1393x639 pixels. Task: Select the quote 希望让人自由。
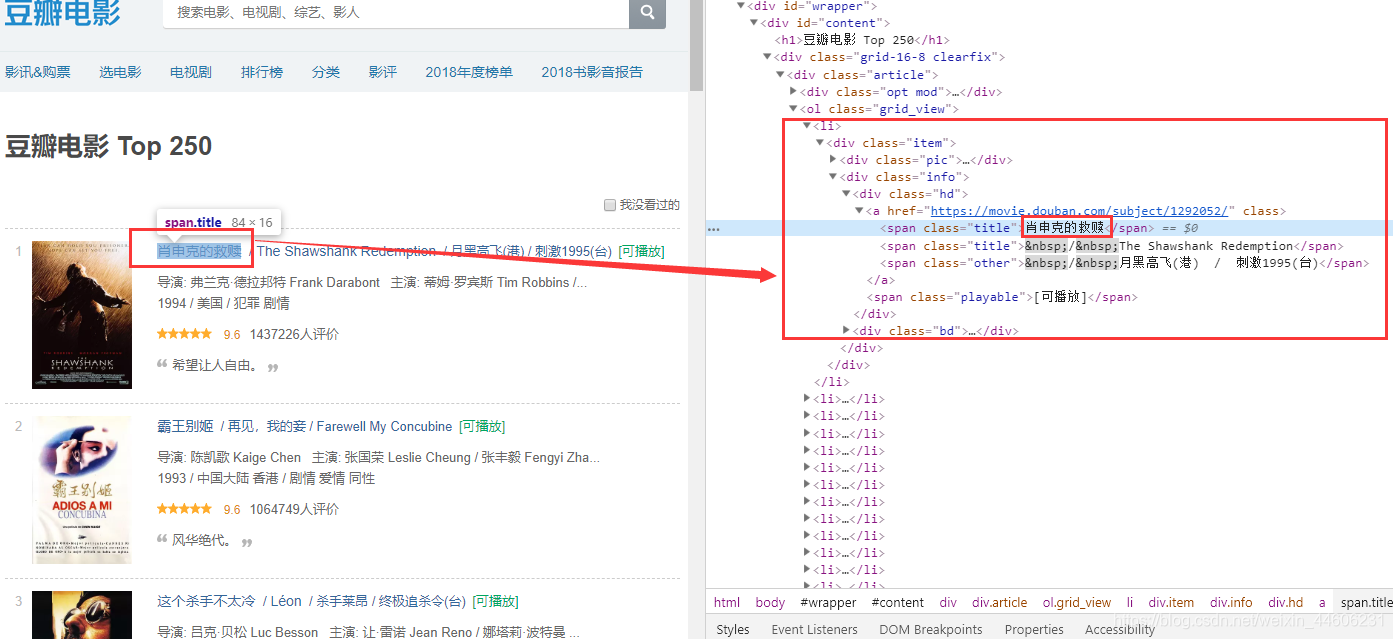(x=215, y=366)
